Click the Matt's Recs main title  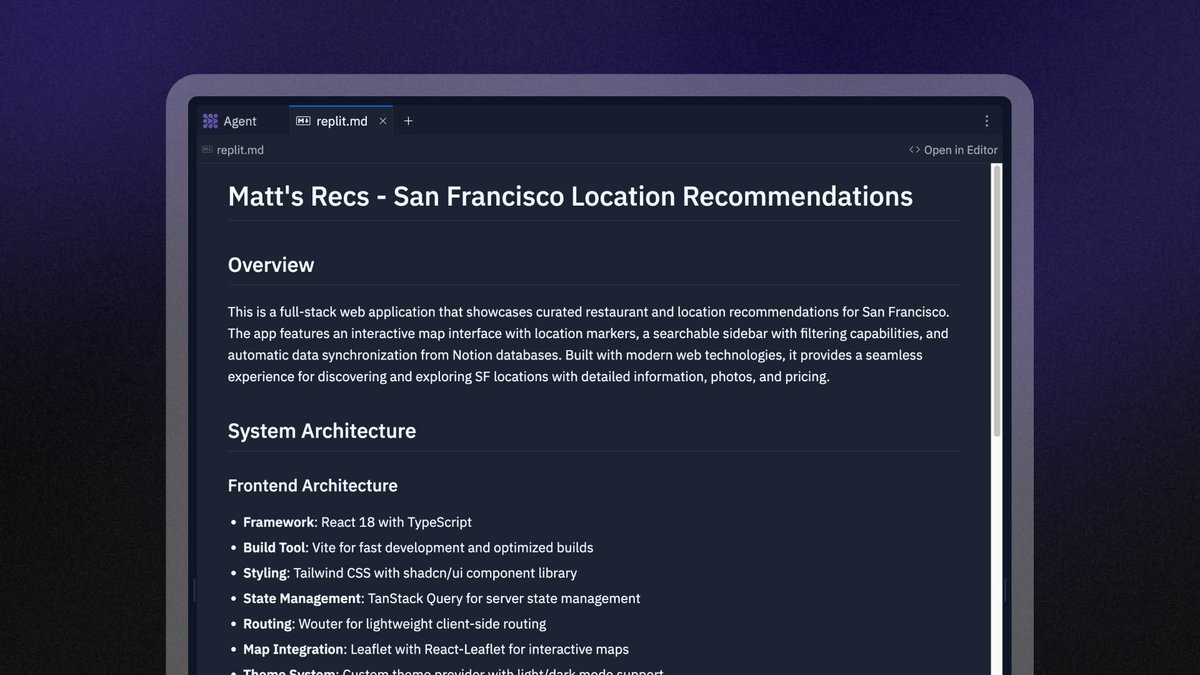[570, 196]
